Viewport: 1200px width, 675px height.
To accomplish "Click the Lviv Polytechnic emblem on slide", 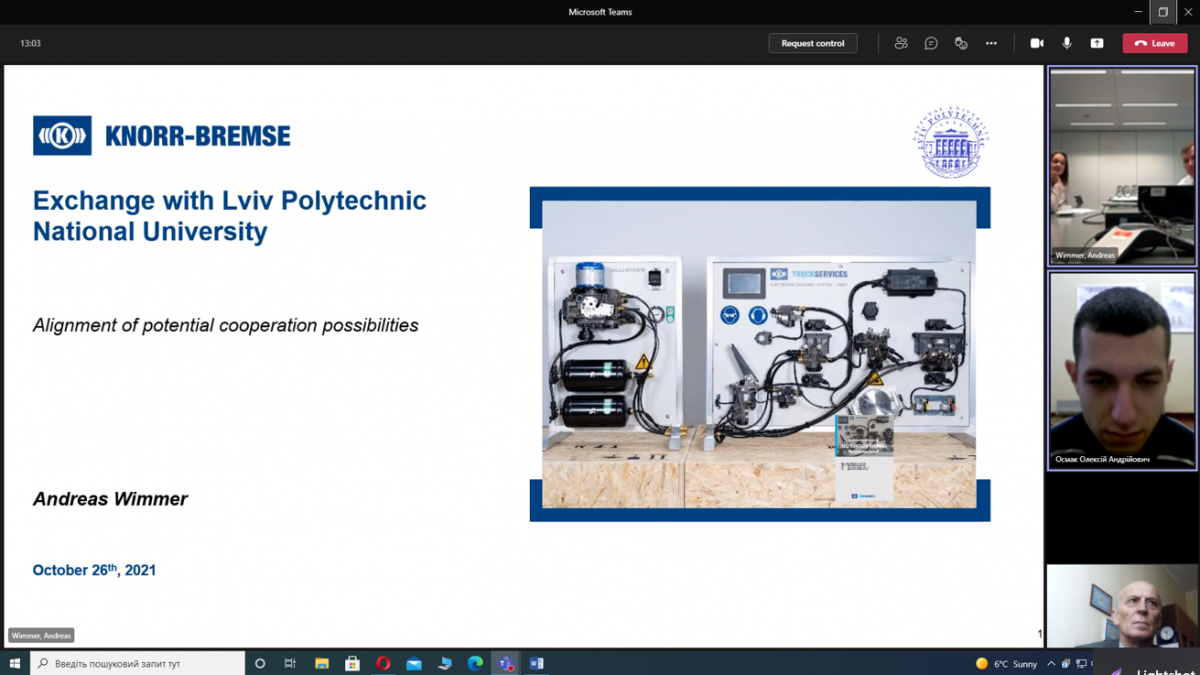I will pyautogui.click(x=950, y=142).
